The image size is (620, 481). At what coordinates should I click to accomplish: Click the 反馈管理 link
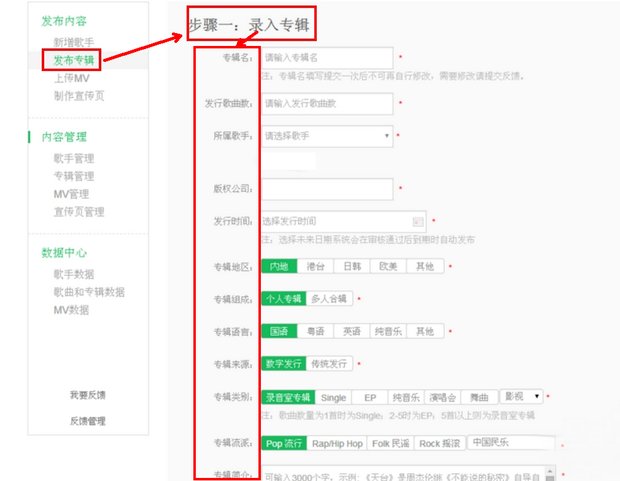(88, 421)
